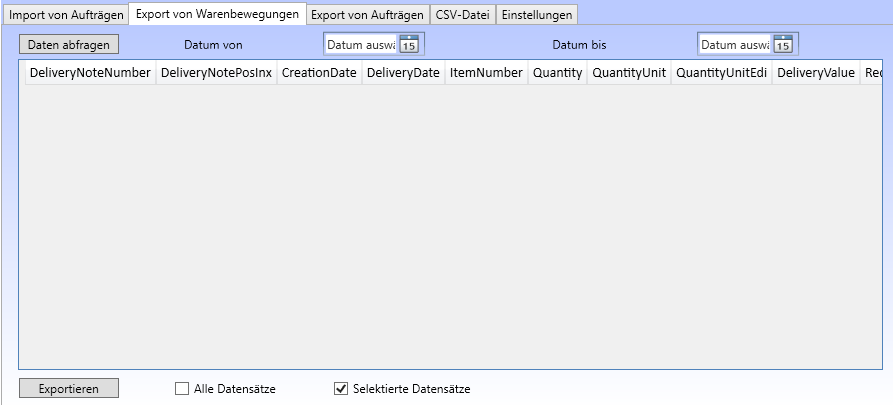Focus the 'Datum bis' date text field

tap(734, 45)
